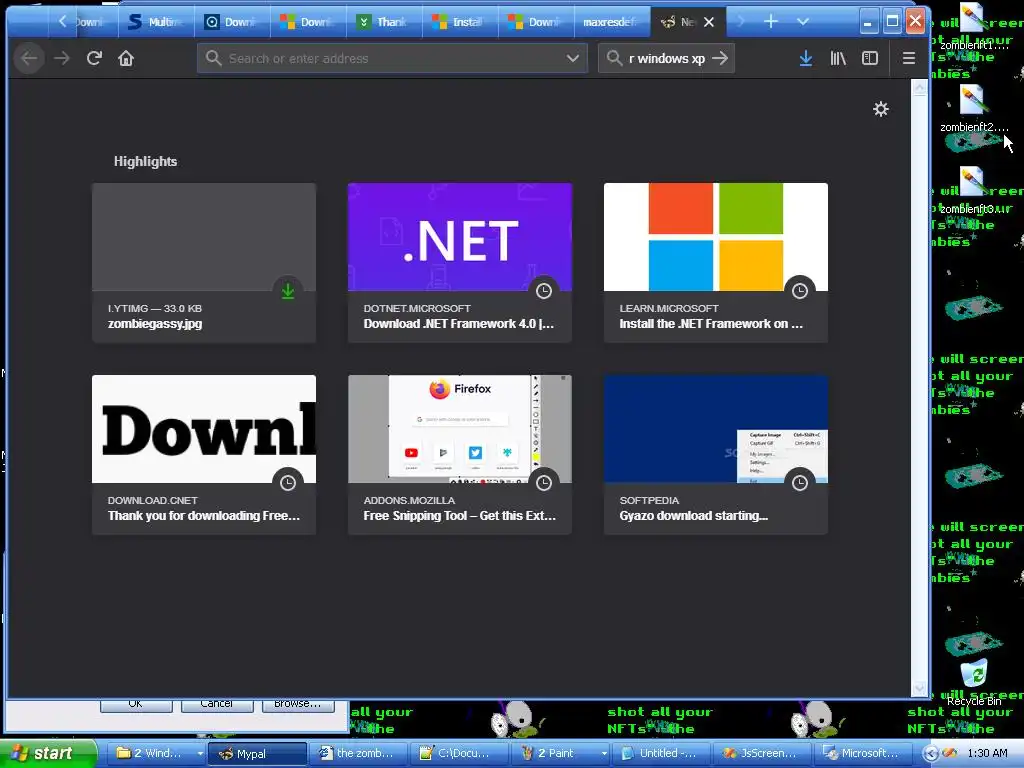Toggle the sidebar view icon
The width and height of the screenshot is (1024, 768).
click(x=870, y=58)
